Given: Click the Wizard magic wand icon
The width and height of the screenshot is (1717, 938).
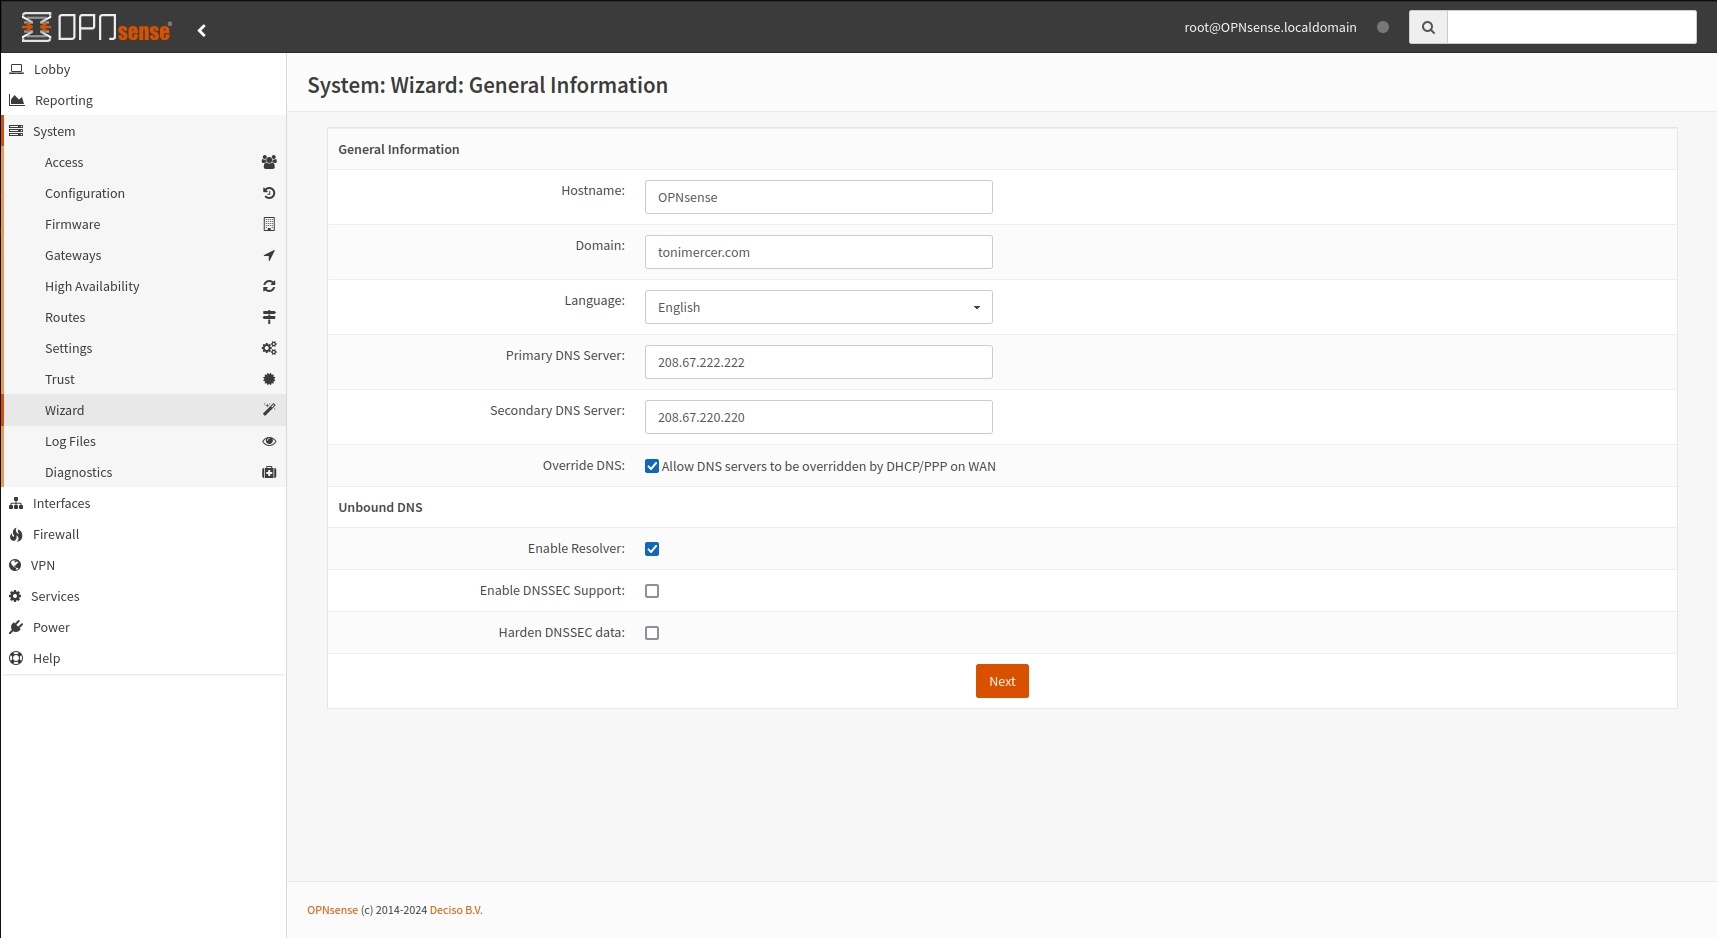Looking at the screenshot, I should [269, 410].
